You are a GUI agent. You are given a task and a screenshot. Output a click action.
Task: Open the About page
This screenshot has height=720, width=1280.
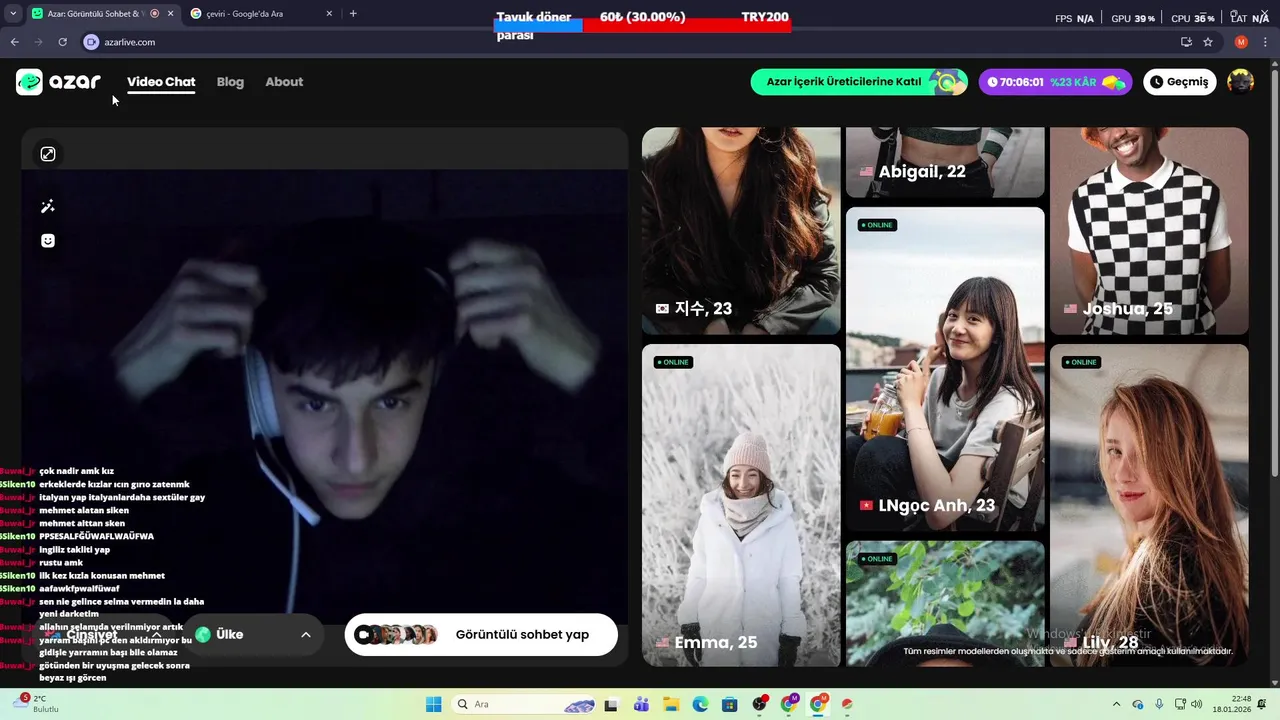tap(284, 82)
